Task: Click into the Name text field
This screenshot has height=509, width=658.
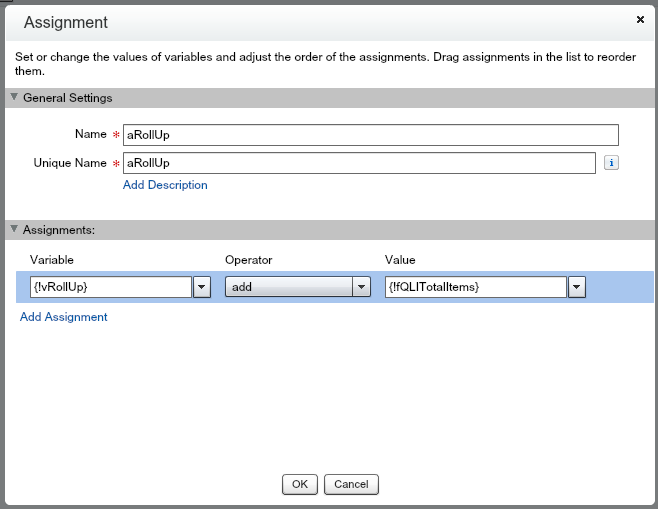Action: coord(369,135)
